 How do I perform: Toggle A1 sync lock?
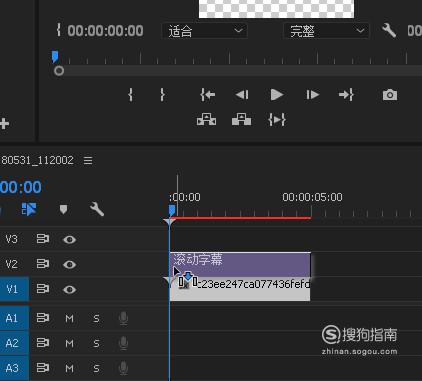tap(43, 318)
